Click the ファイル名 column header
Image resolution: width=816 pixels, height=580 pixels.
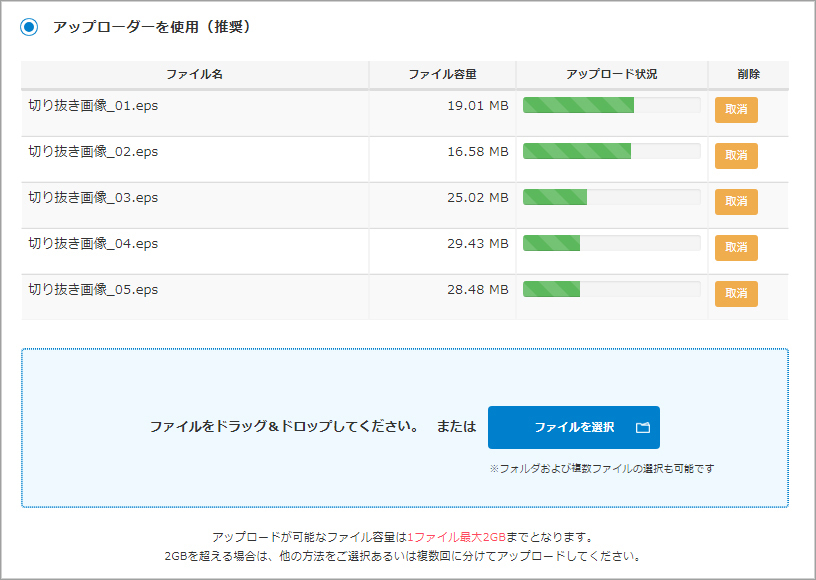coord(195,75)
